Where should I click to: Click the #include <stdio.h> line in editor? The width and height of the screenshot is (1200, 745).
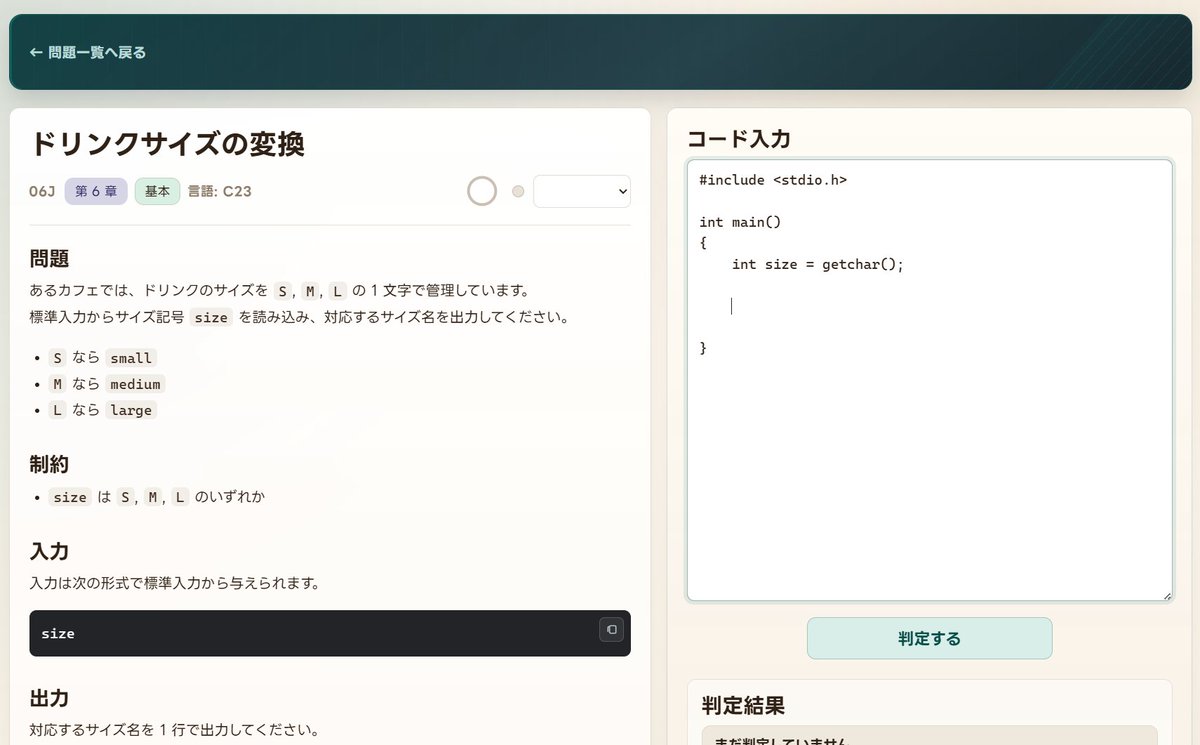(x=773, y=180)
